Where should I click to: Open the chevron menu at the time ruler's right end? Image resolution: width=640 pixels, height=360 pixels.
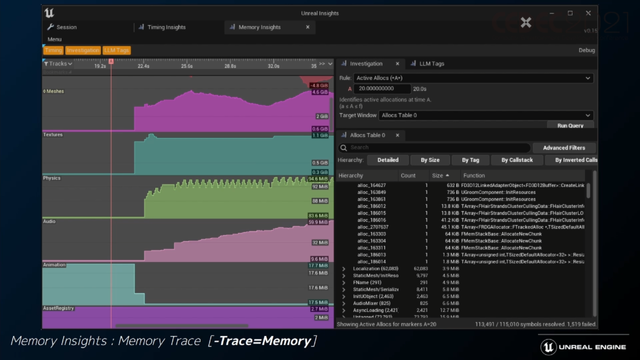pyautogui.click(x=330, y=64)
